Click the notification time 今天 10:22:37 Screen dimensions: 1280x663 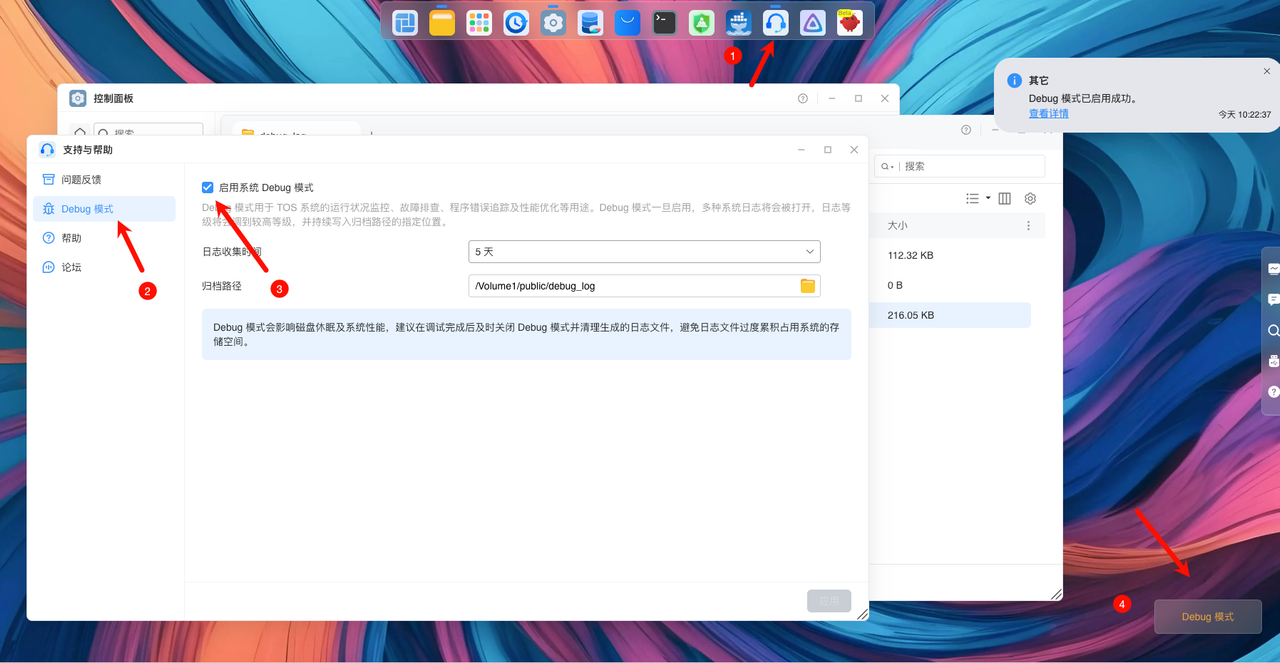1244,115
